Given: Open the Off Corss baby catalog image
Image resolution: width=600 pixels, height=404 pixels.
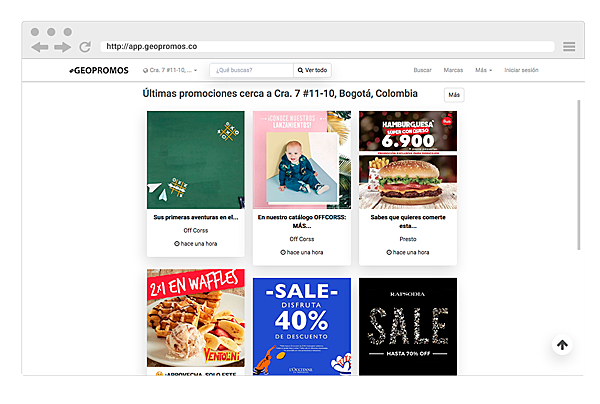Looking at the screenshot, I should pos(302,160).
